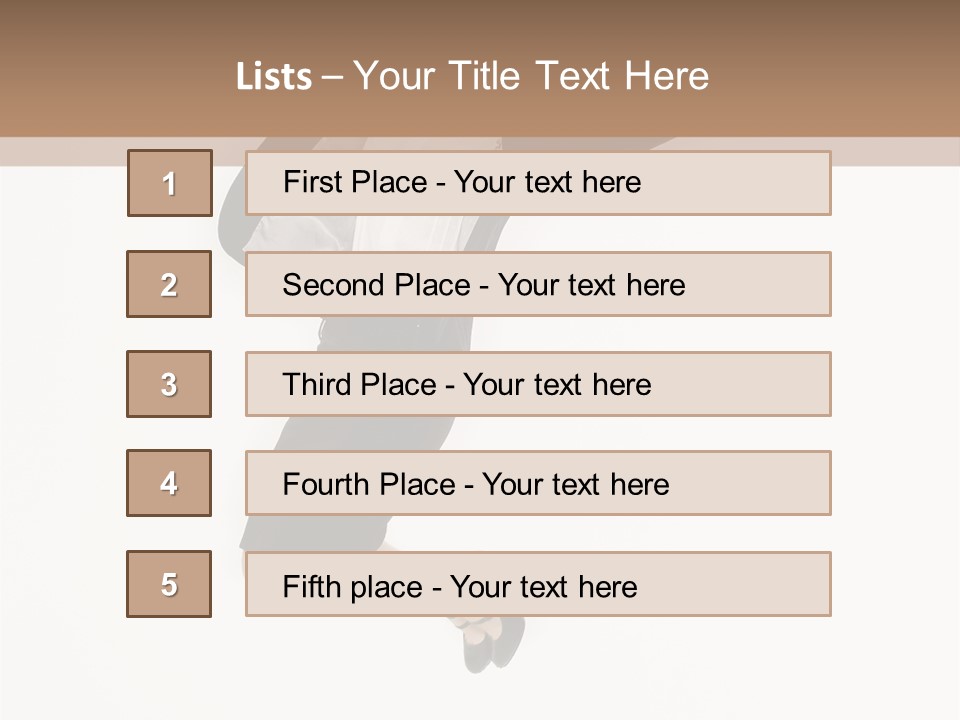Select the Fourth Place text box
Screen dimensions: 960x720
[x=538, y=484]
